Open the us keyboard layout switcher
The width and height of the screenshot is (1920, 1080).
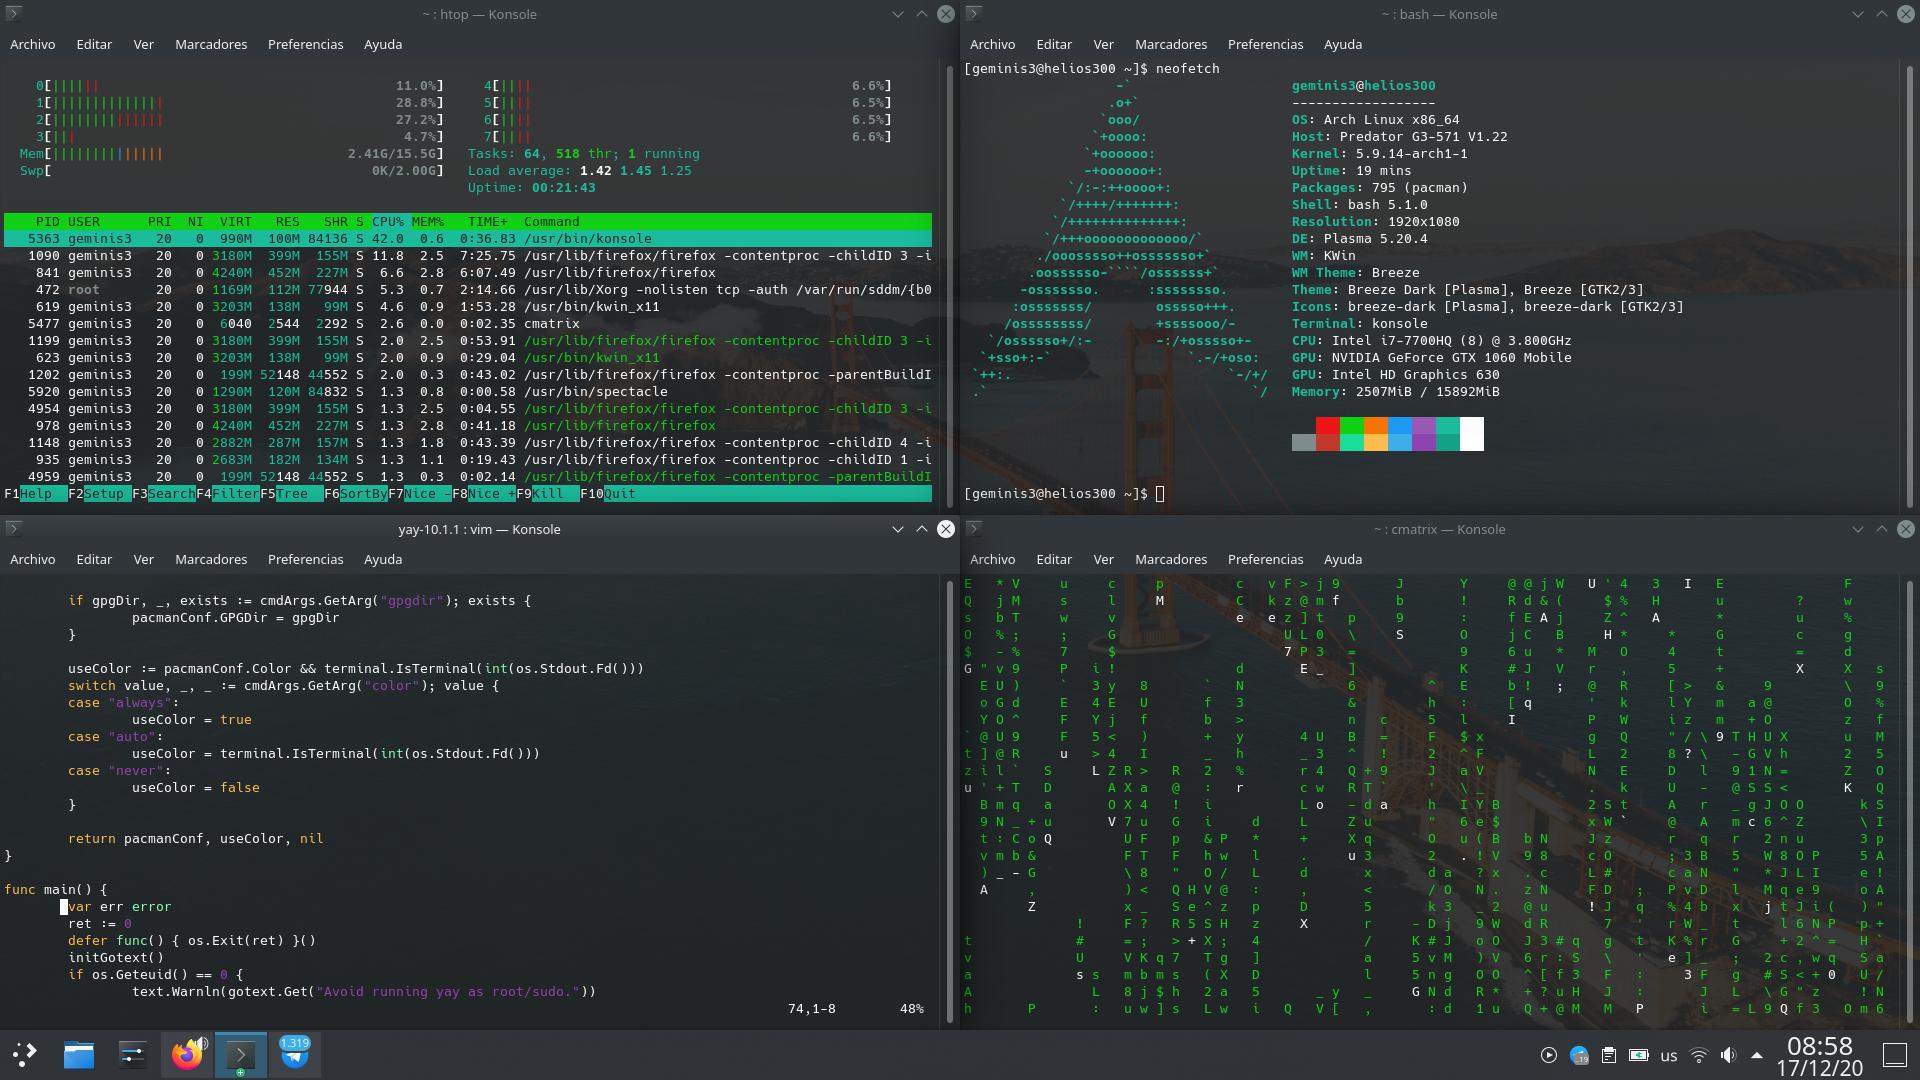coord(1668,1055)
